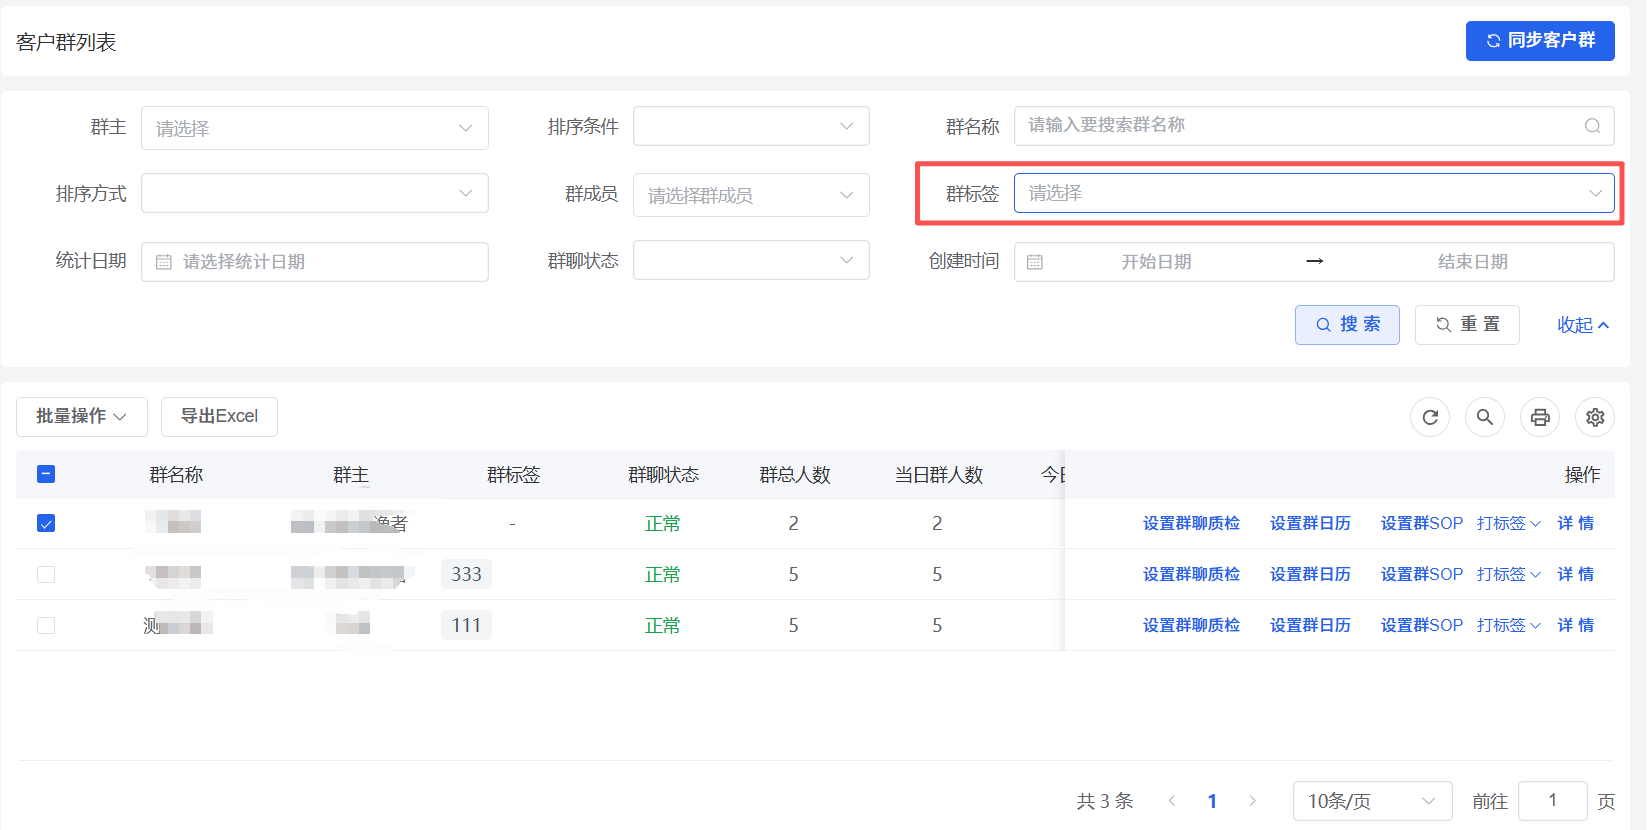Check the checkbox of the row tagged 333
This screenshot has height=830, width=1650.
46,574
